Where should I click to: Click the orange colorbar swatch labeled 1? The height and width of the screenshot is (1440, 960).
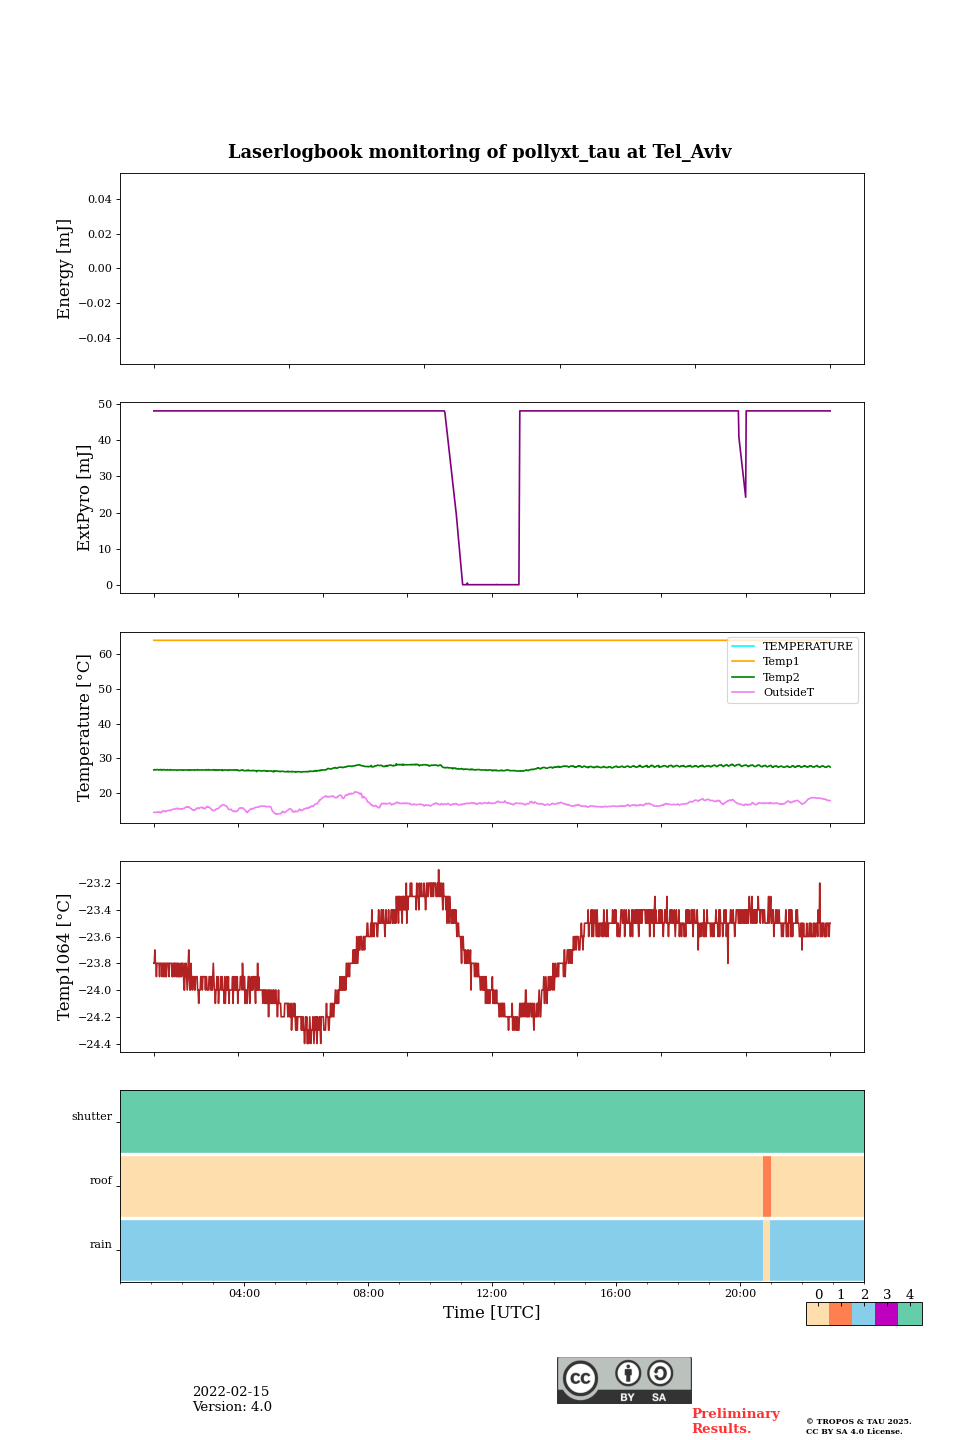coord(840,1314)
